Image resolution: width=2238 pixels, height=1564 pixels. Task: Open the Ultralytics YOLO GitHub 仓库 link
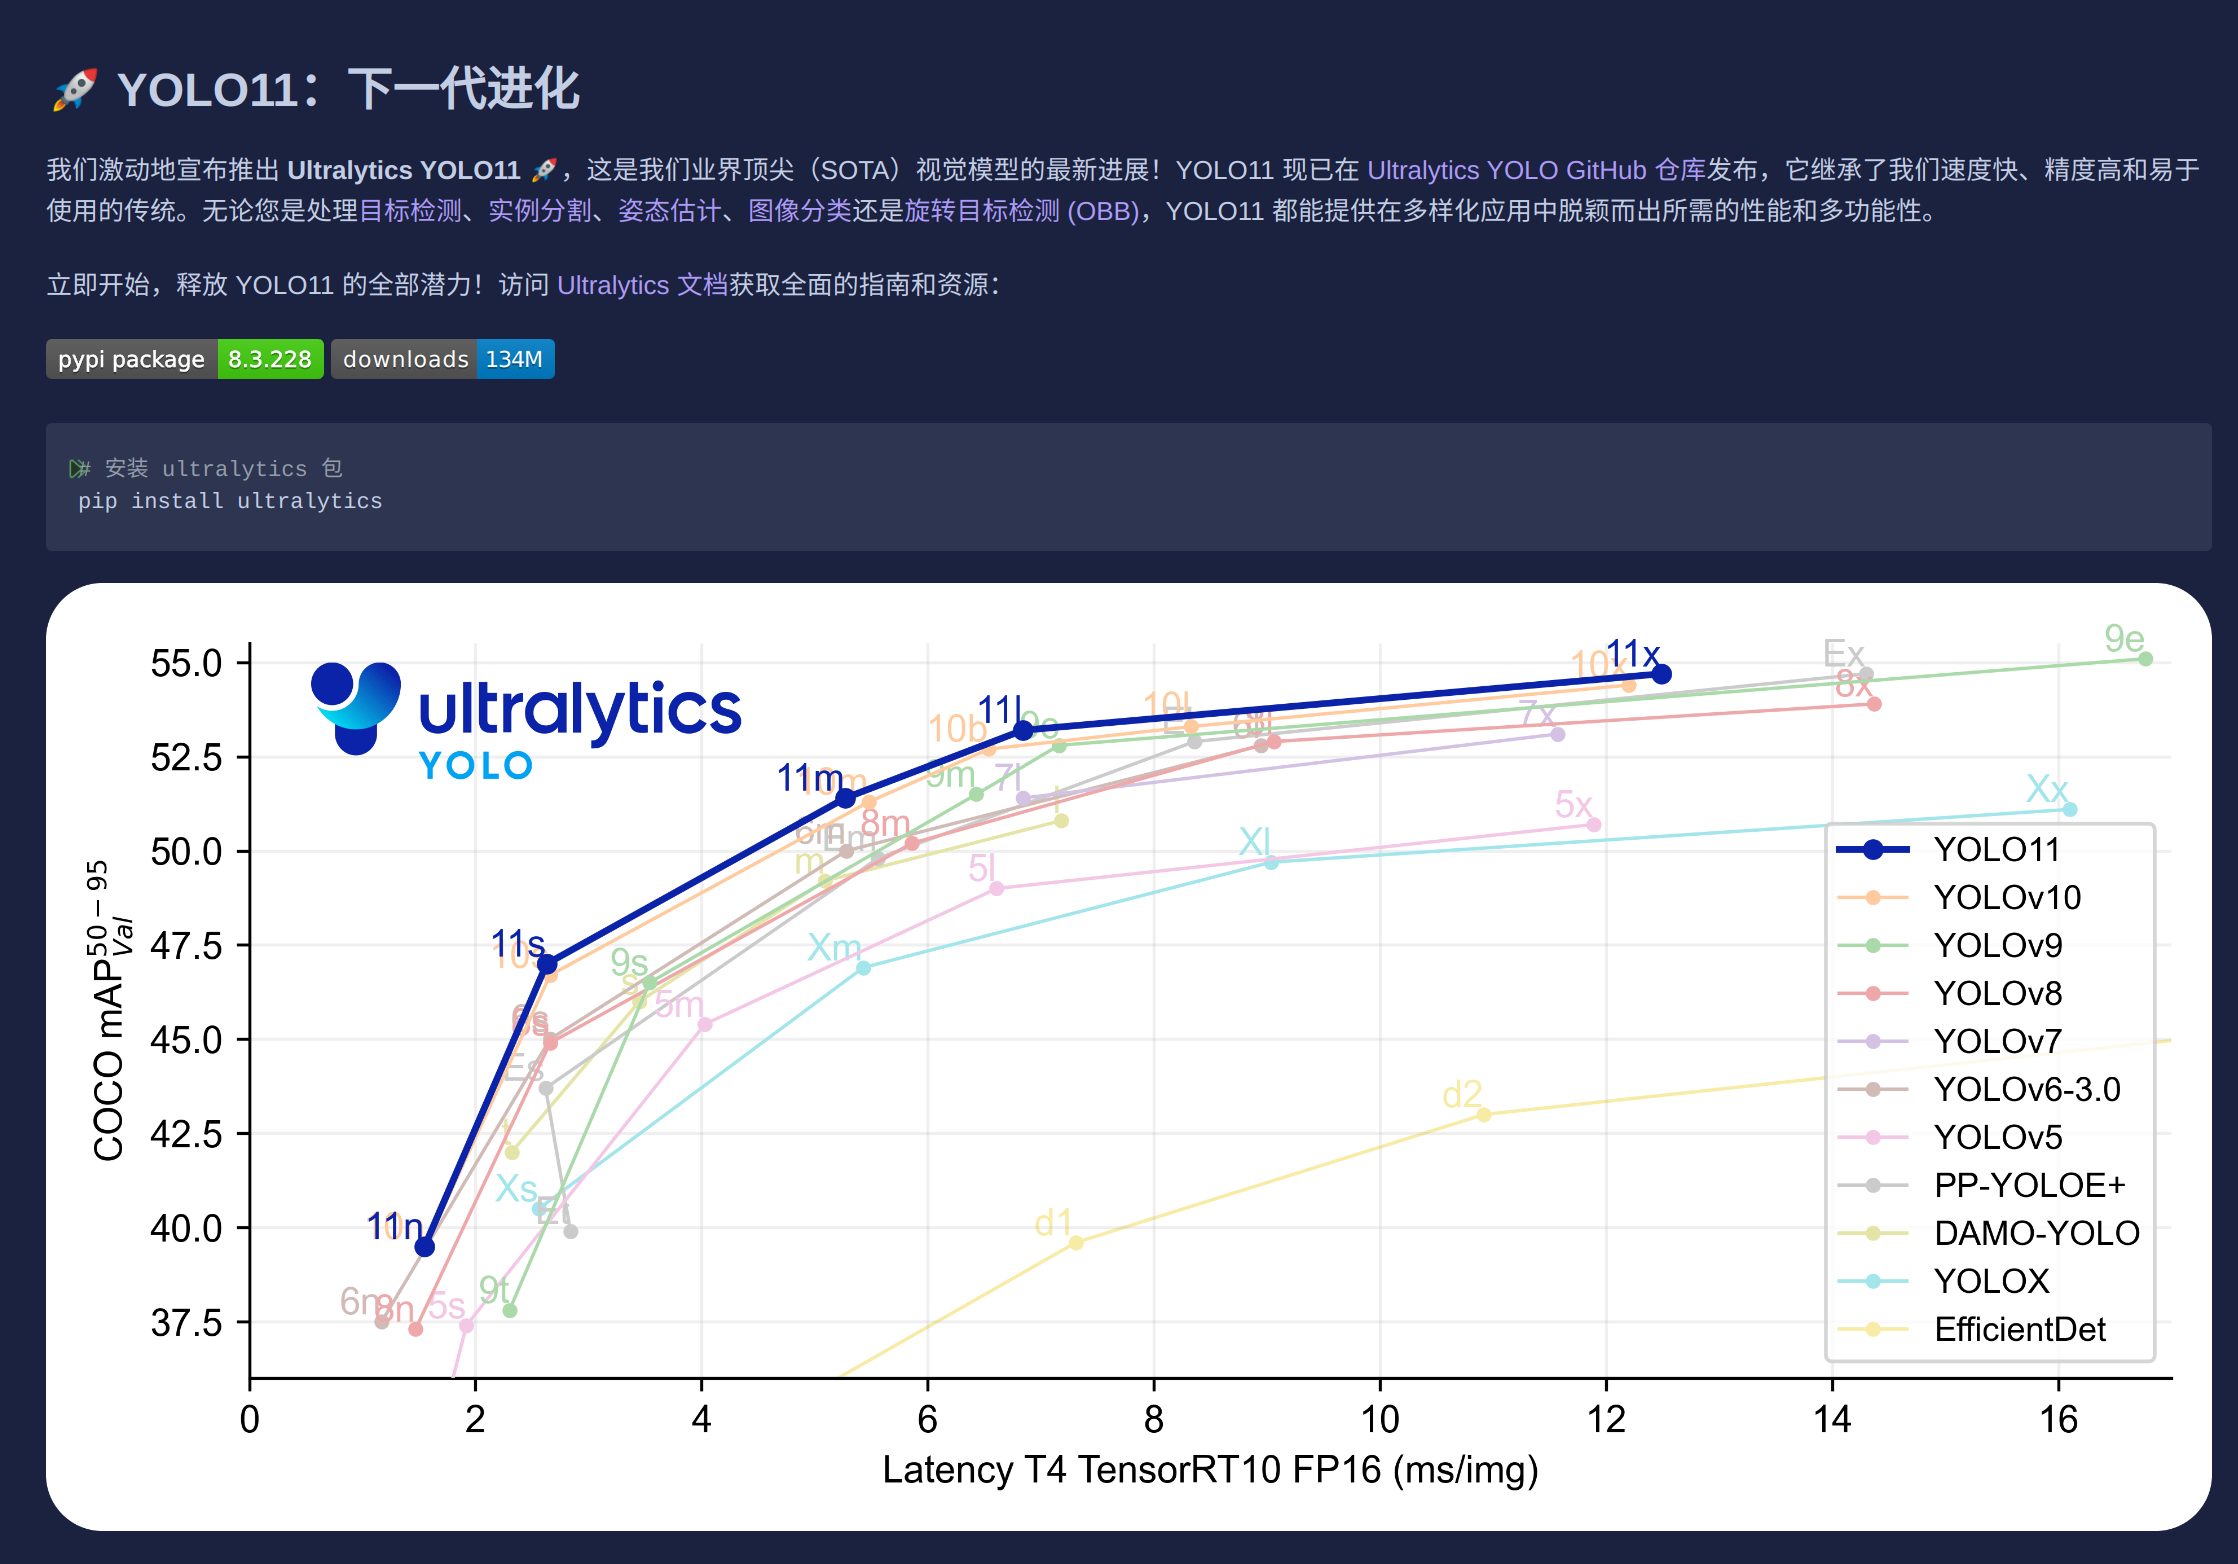click(x=1535, y=170)
